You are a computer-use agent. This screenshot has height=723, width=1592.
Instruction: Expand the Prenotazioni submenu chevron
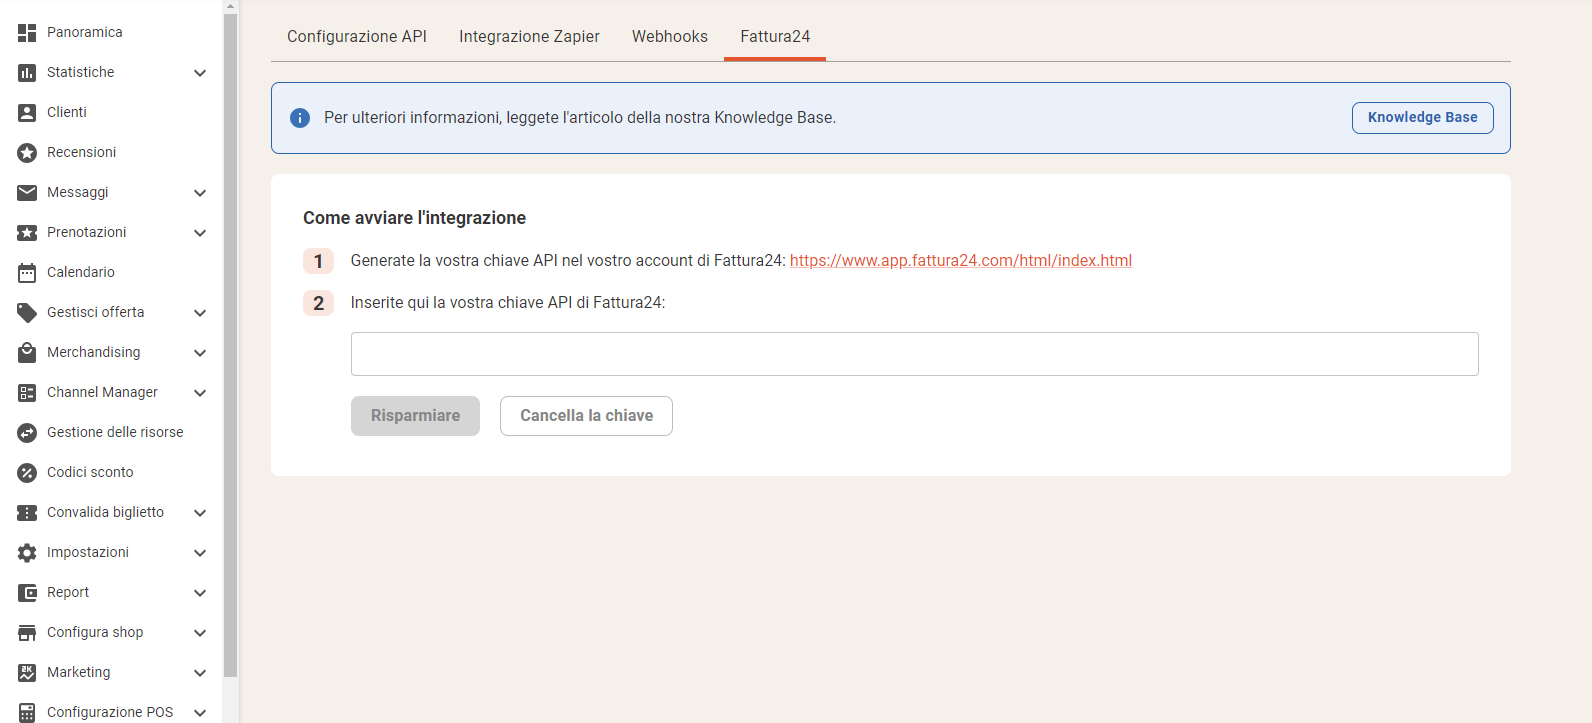[x=200, y=233]
